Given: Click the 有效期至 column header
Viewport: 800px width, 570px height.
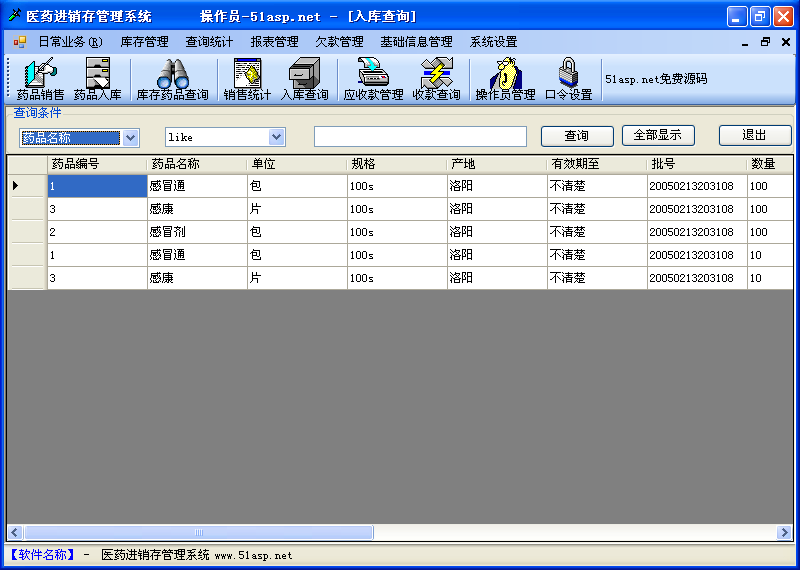Looking at the screenshot, I should (597, 164).
